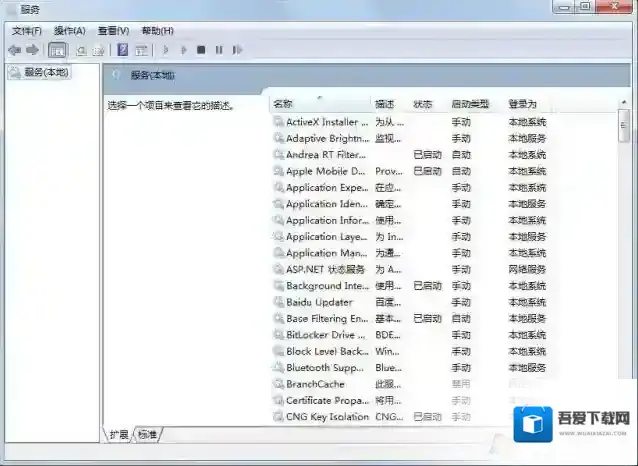Click the Refresh toolbar icon
Image resolution: width=638 pixels, height=466 pixels.
(x=81, y=50)
